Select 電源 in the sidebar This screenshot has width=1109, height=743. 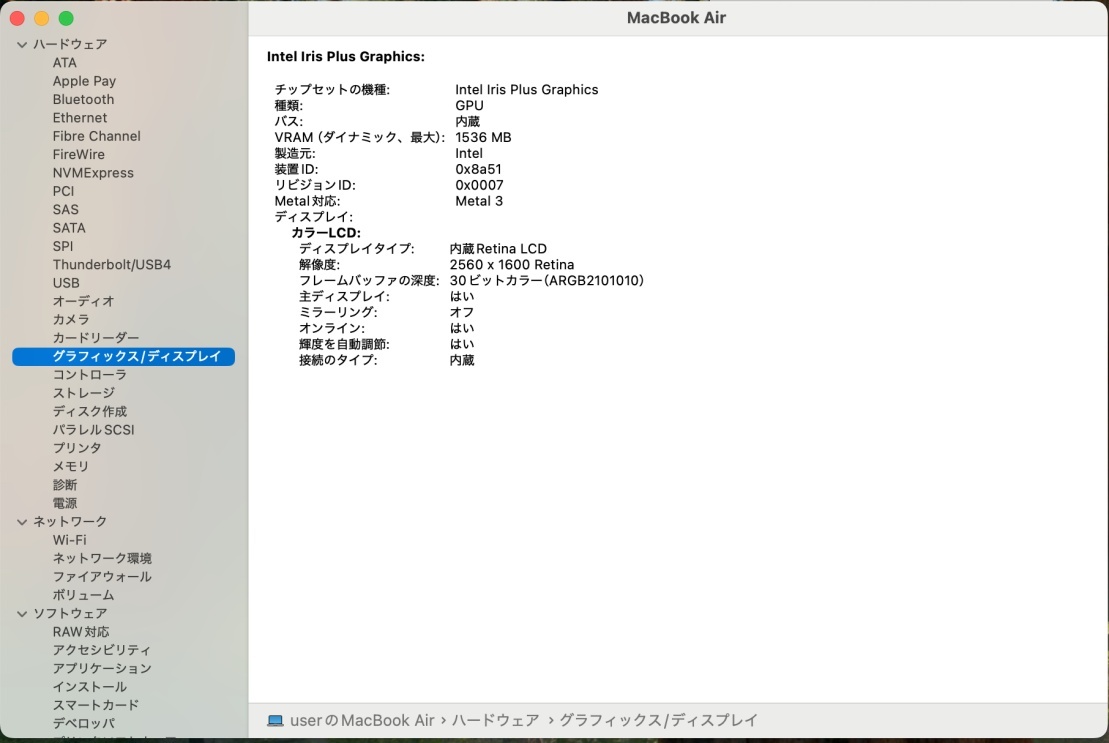tap(64, 503)
